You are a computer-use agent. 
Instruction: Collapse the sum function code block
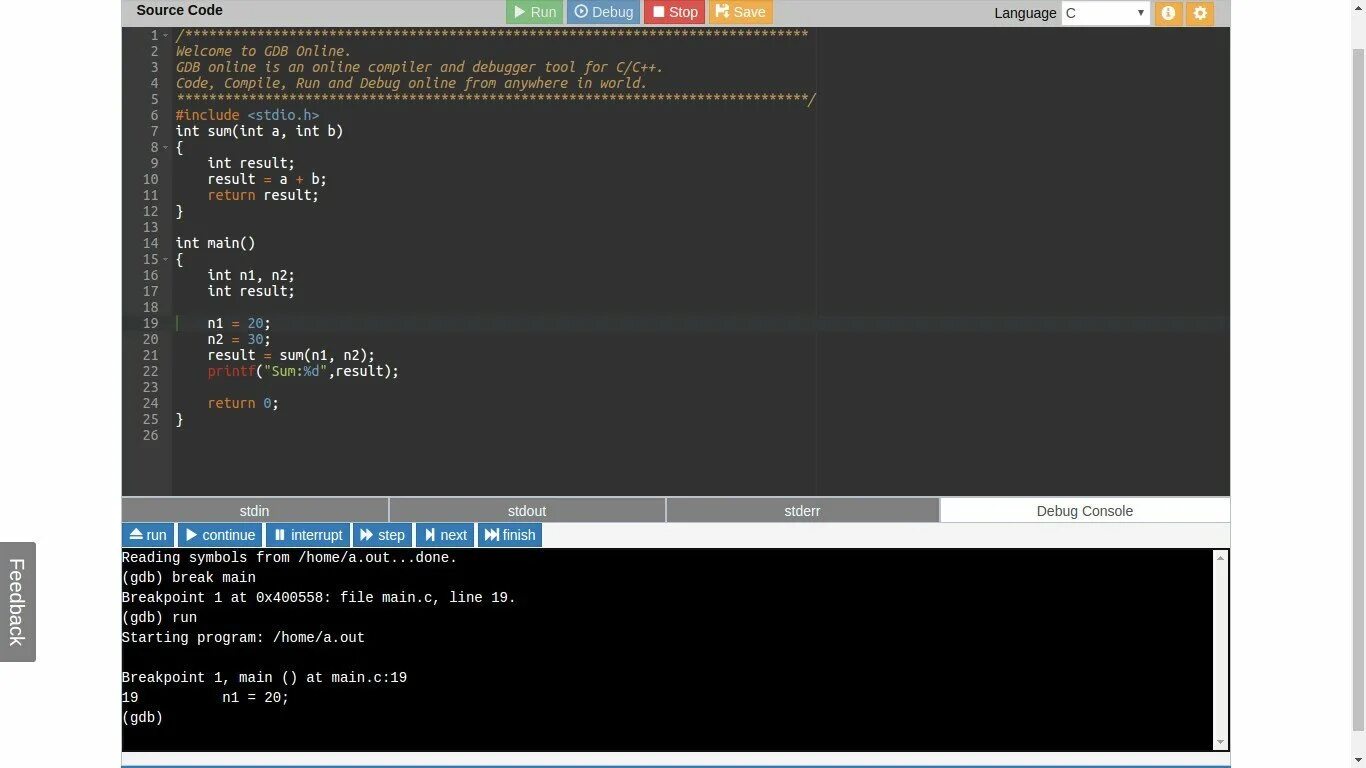(x=166, y=146)
